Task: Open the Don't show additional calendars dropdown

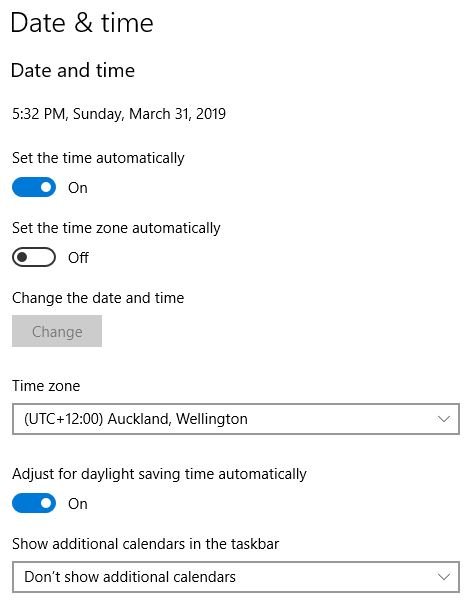Action: [x=236, y=577]
